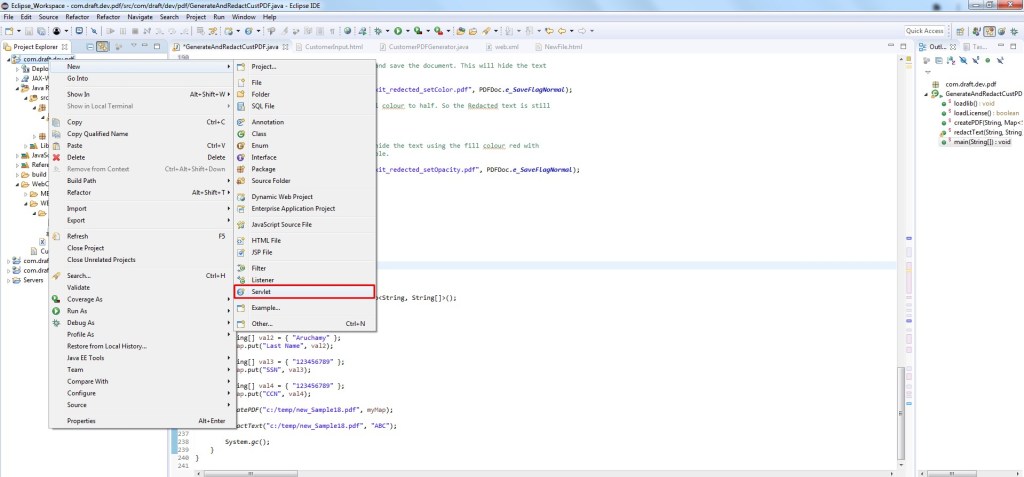
Task: Click the Save icon in the main toolbar
Action: 29,31
